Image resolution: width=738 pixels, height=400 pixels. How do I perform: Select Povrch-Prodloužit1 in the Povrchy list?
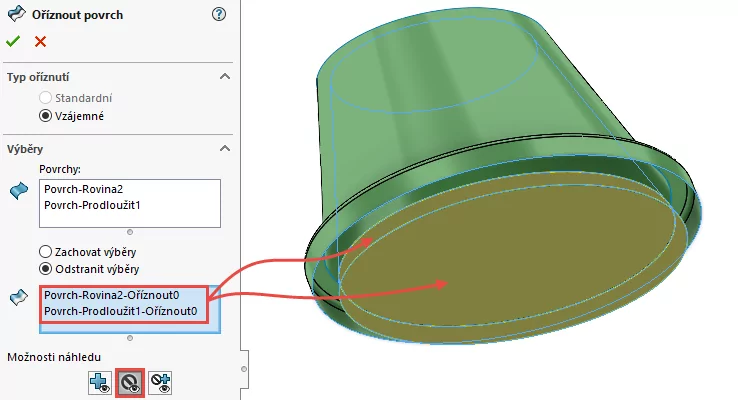pyautogui.click(x=90, y=205)
